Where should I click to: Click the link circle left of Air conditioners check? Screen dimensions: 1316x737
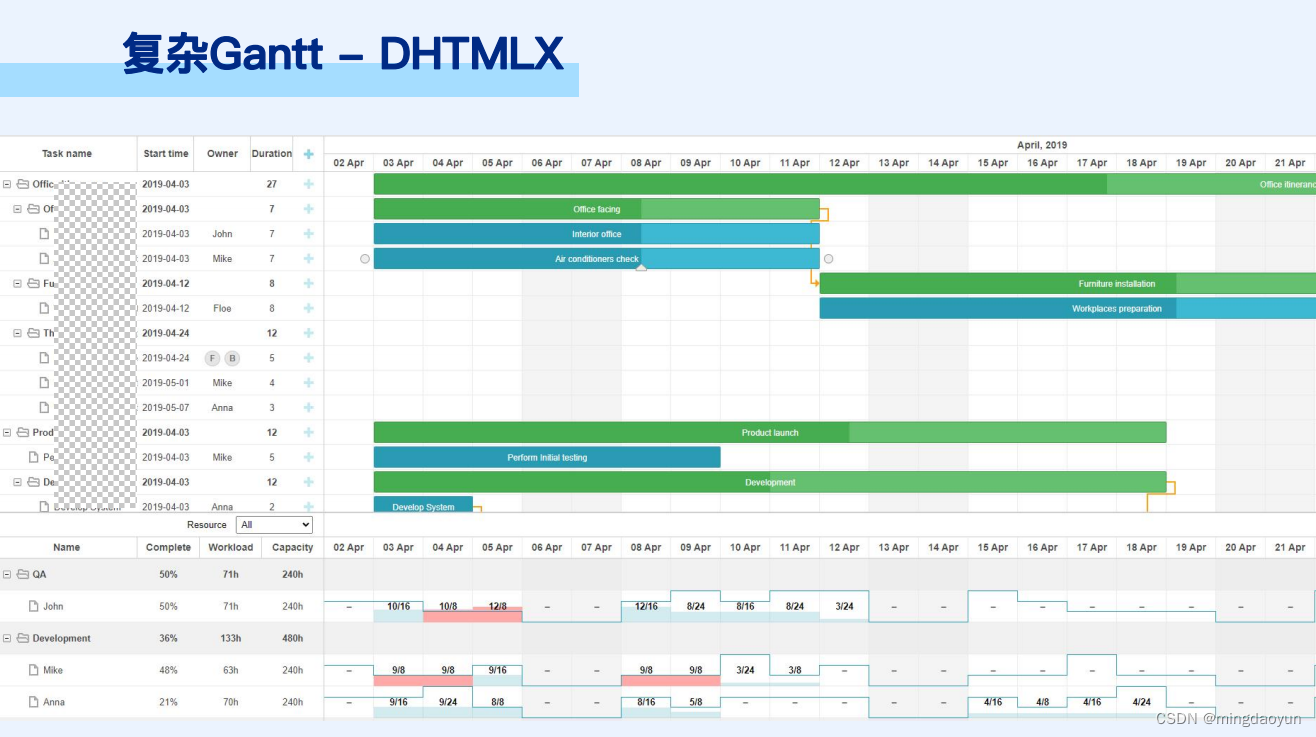[365, 259]
